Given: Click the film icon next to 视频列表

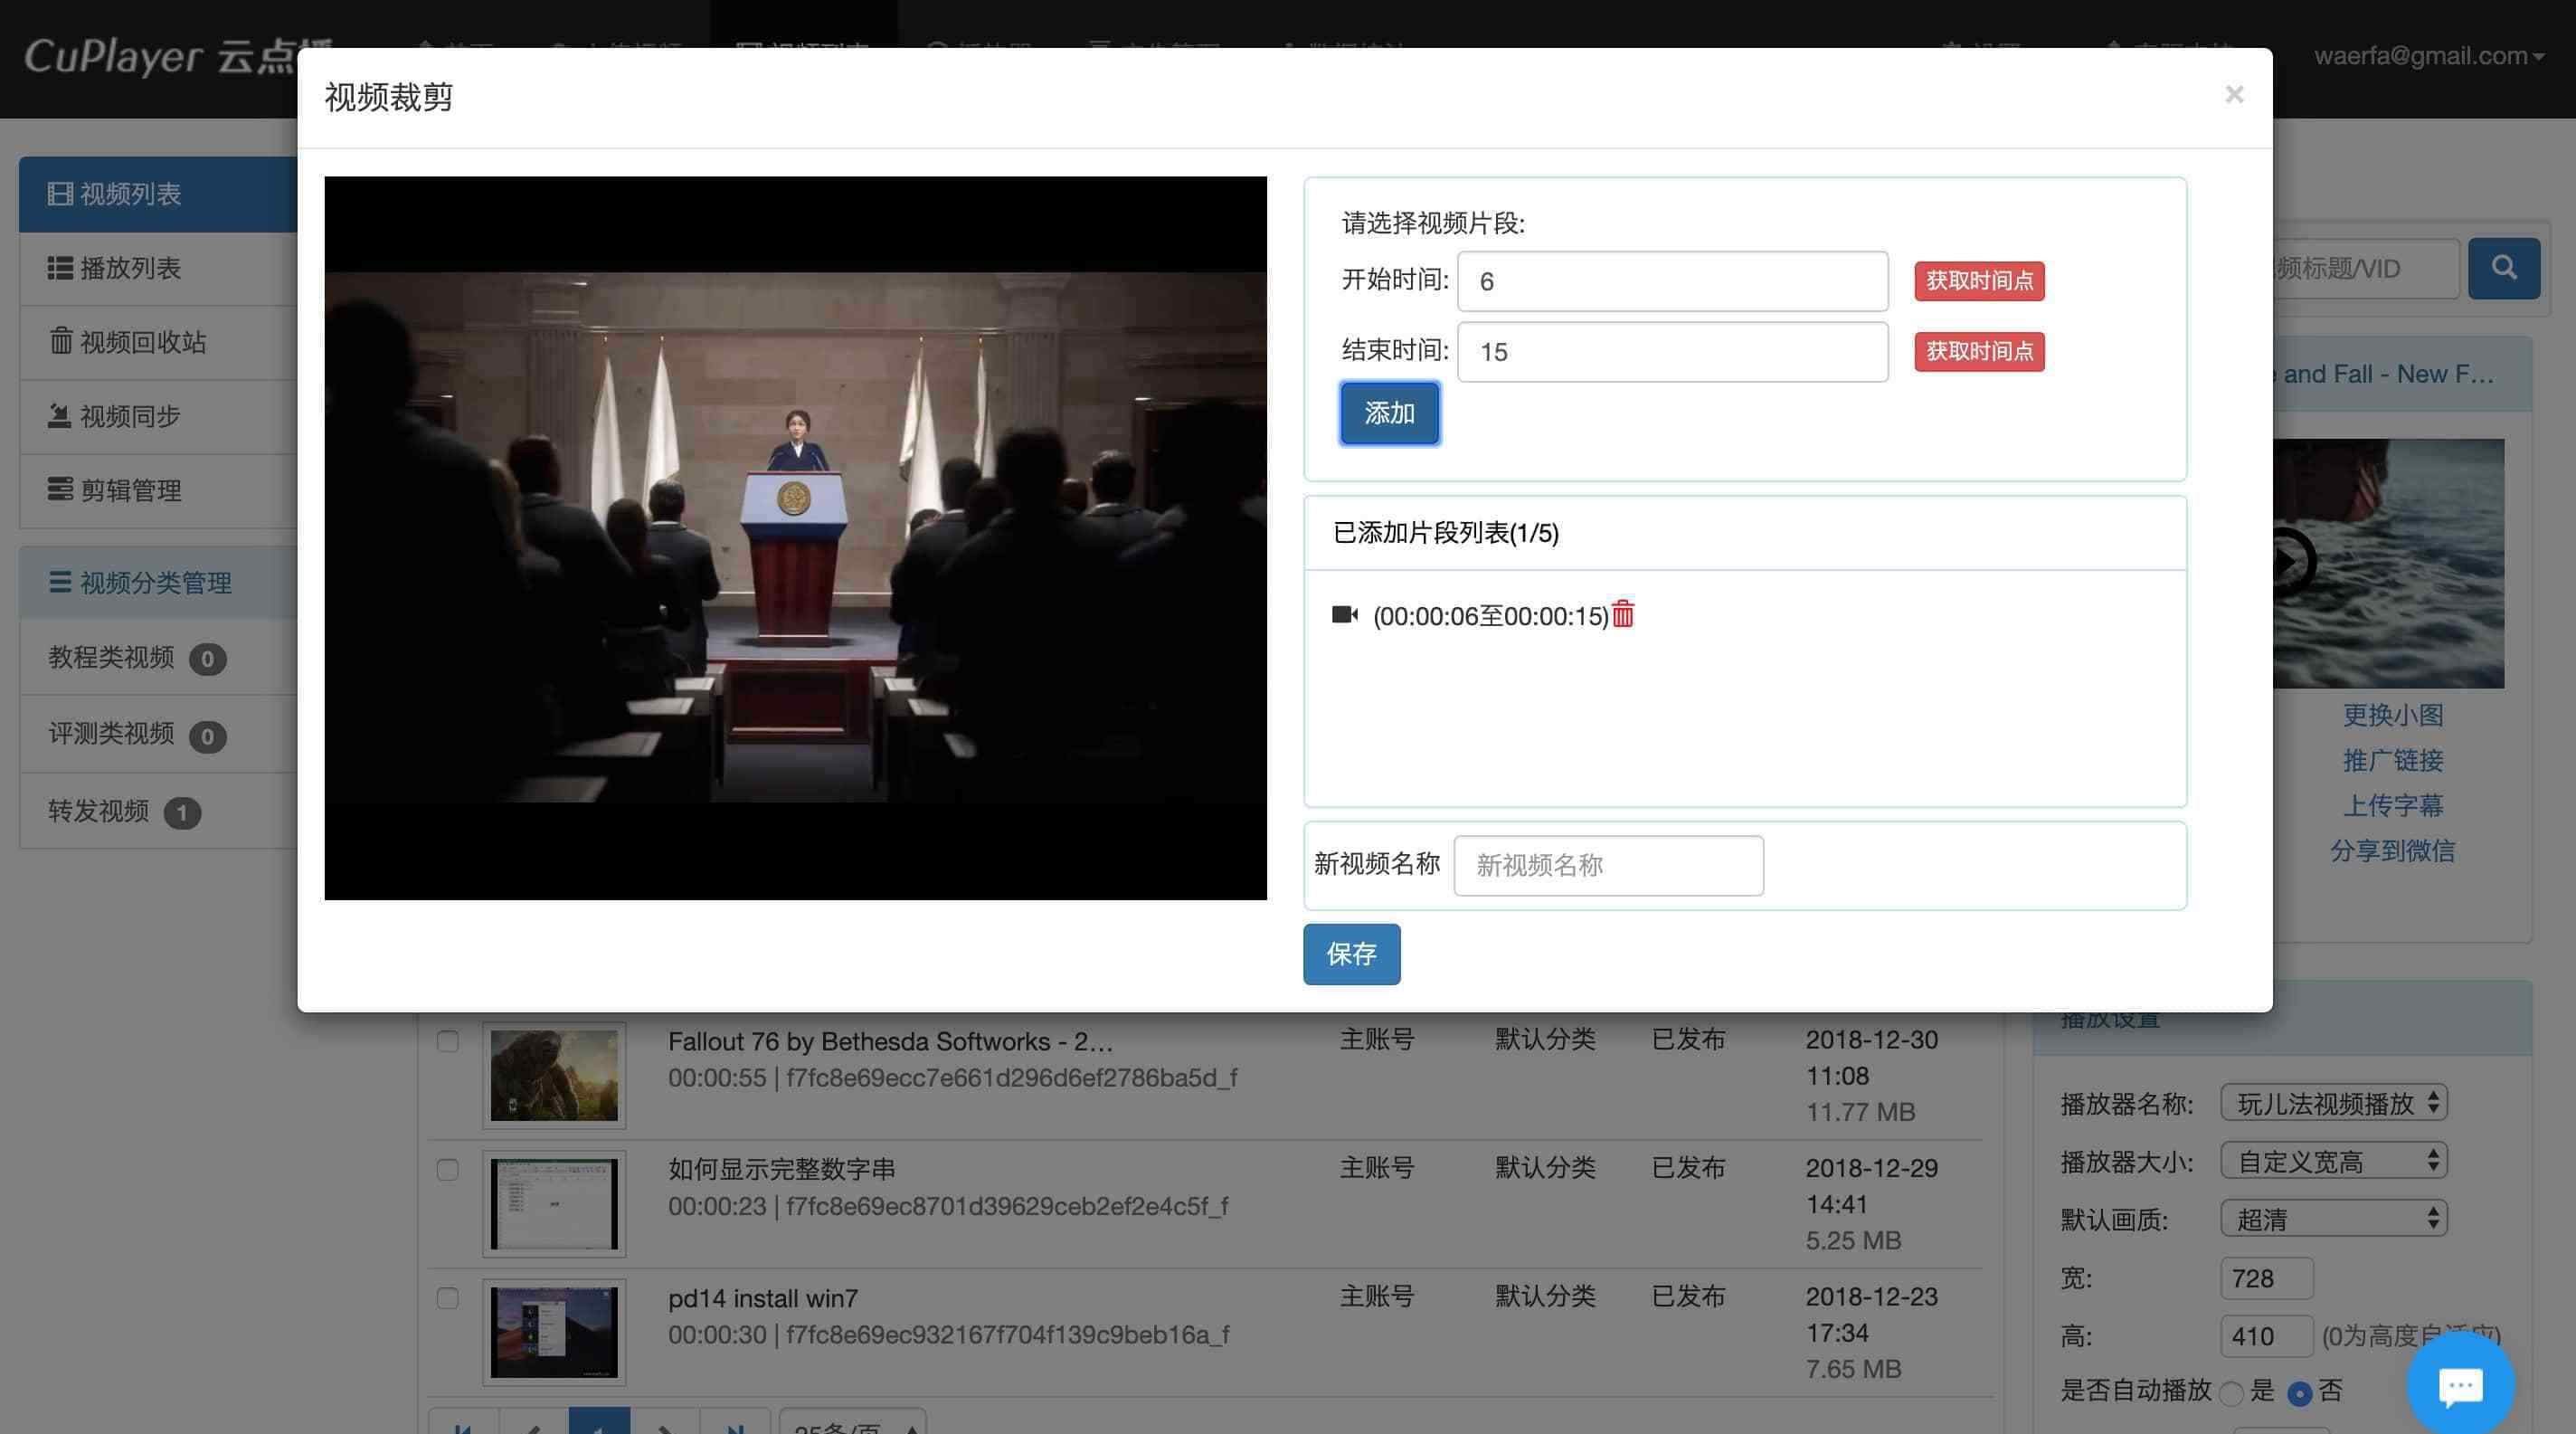Looking at the screenshot, I should pyautogui.click(x=60, y=194).
